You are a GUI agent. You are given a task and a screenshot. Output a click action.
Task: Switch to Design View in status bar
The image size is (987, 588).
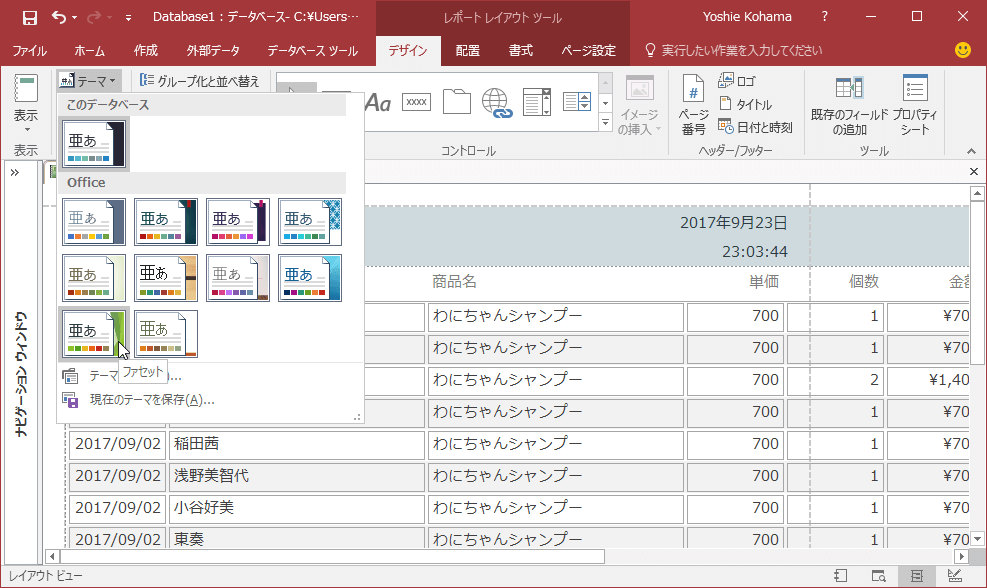pyautogui.click(x=953, y=576)
